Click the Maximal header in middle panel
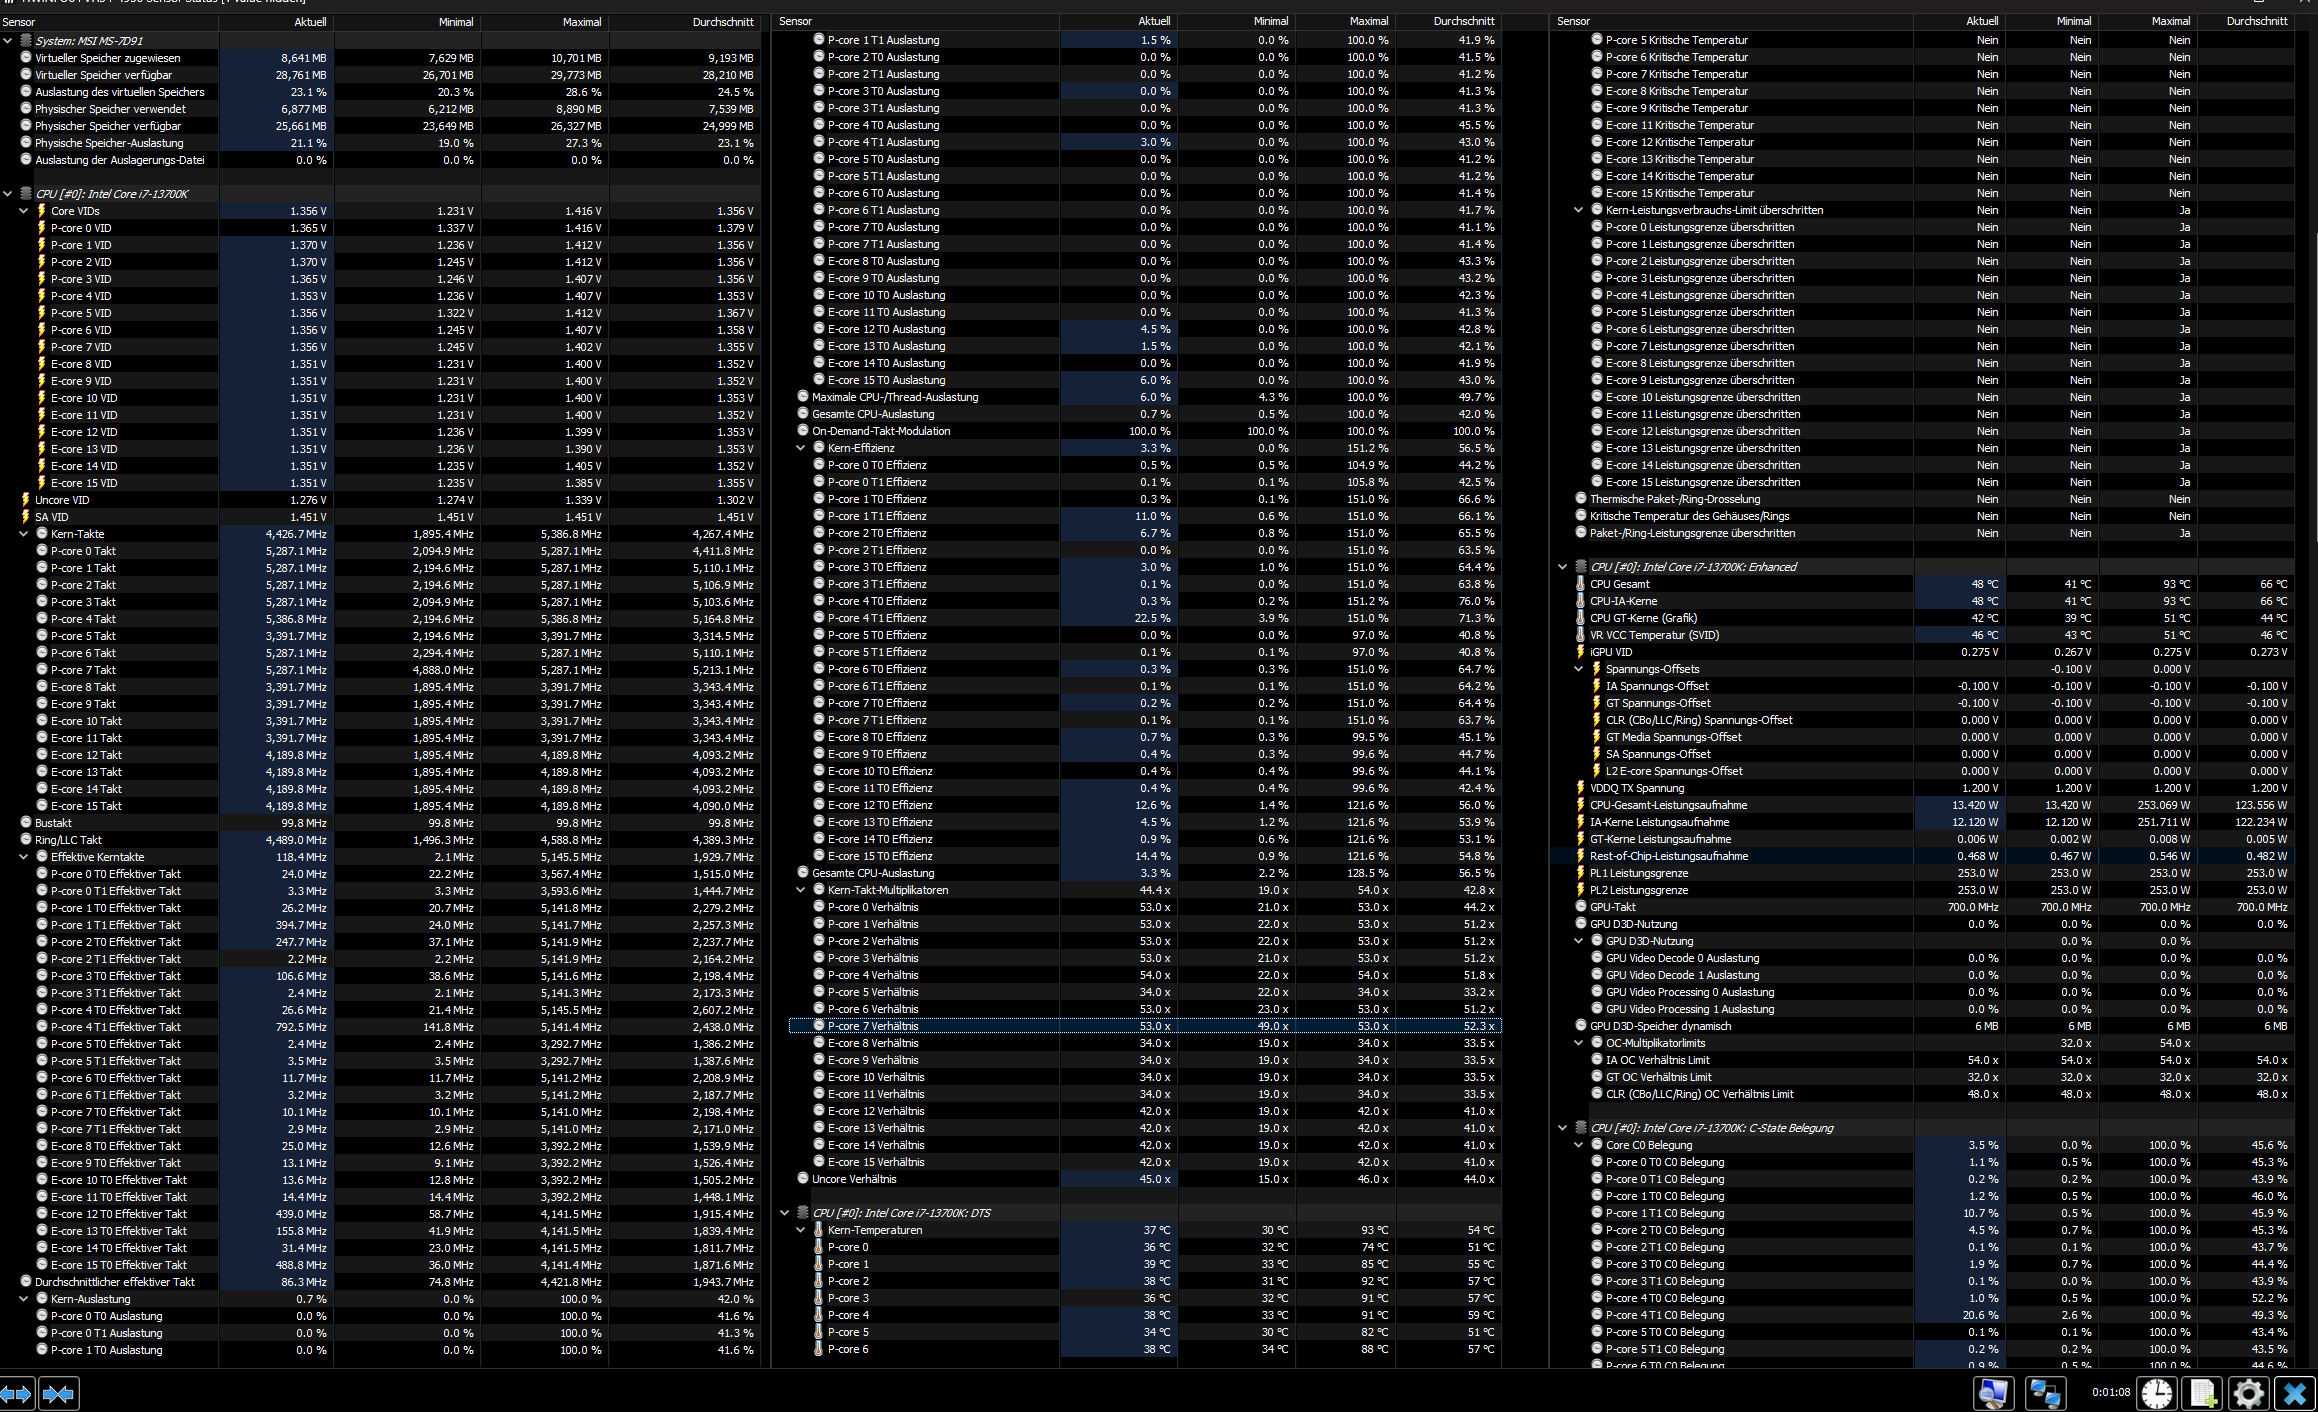Image resolution: width=2318 pixels, height=1412 pixels. click(1368, 21)
